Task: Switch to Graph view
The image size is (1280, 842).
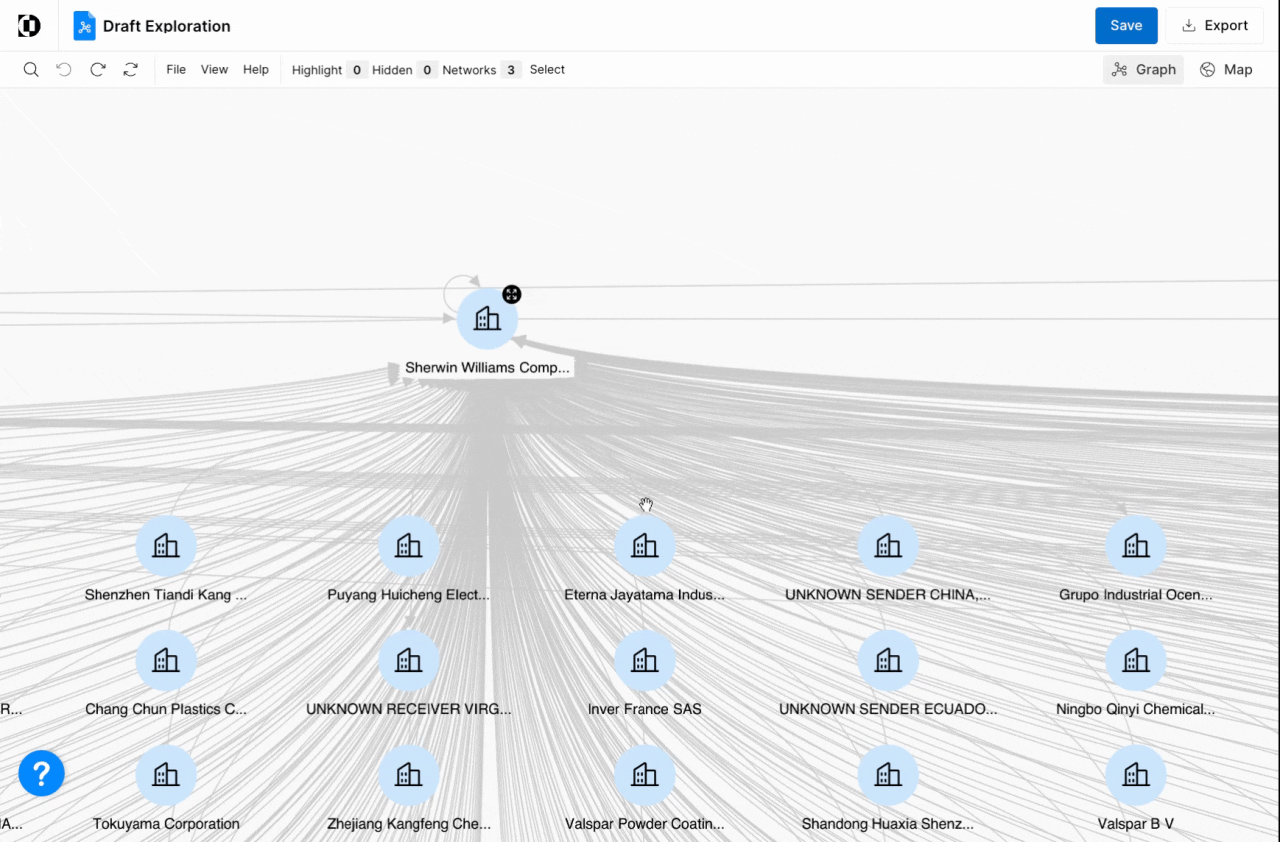Action: (1143, 70)
